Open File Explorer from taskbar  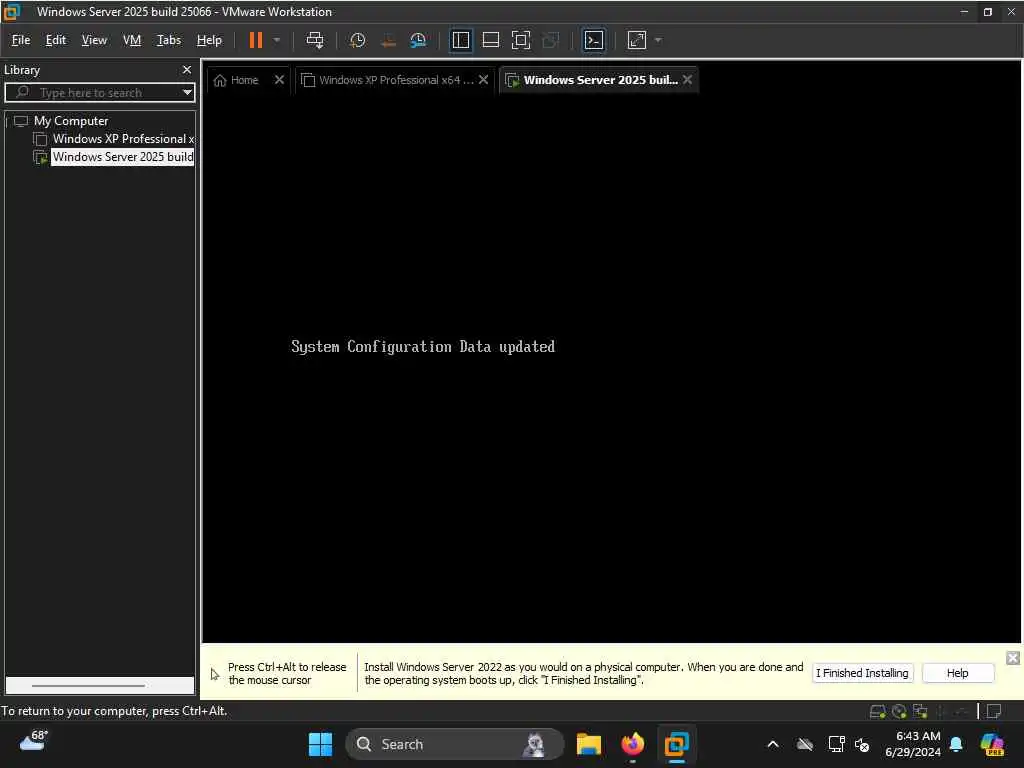click(x=588, y=744)
